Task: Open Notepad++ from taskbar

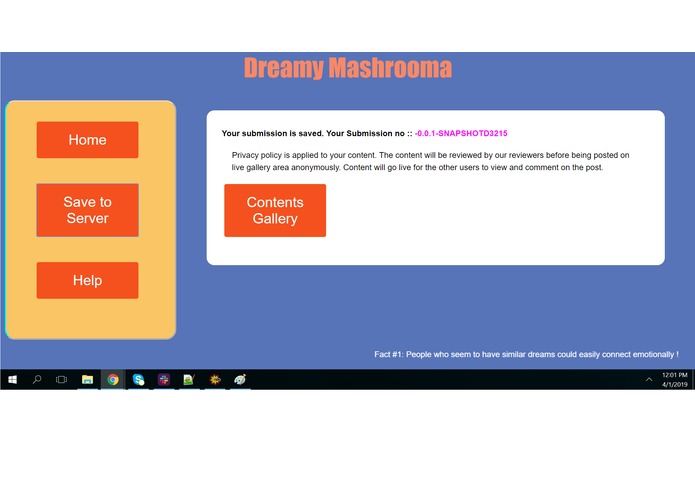Action: [x=189, y=380]
